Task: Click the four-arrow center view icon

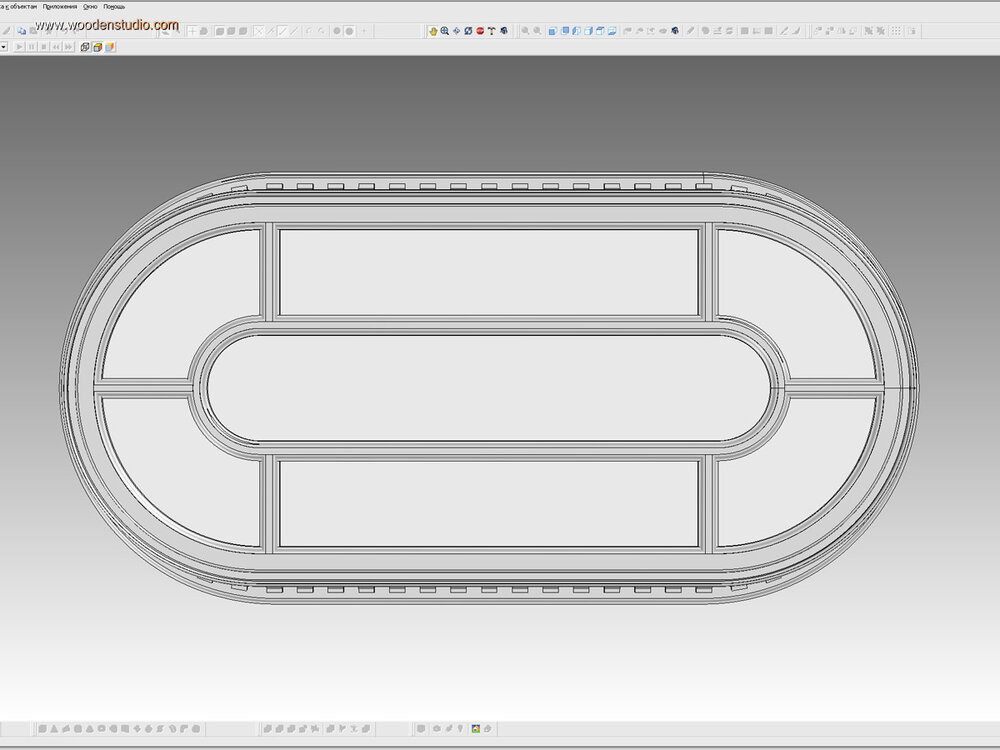Action: [x=456, y=31]
